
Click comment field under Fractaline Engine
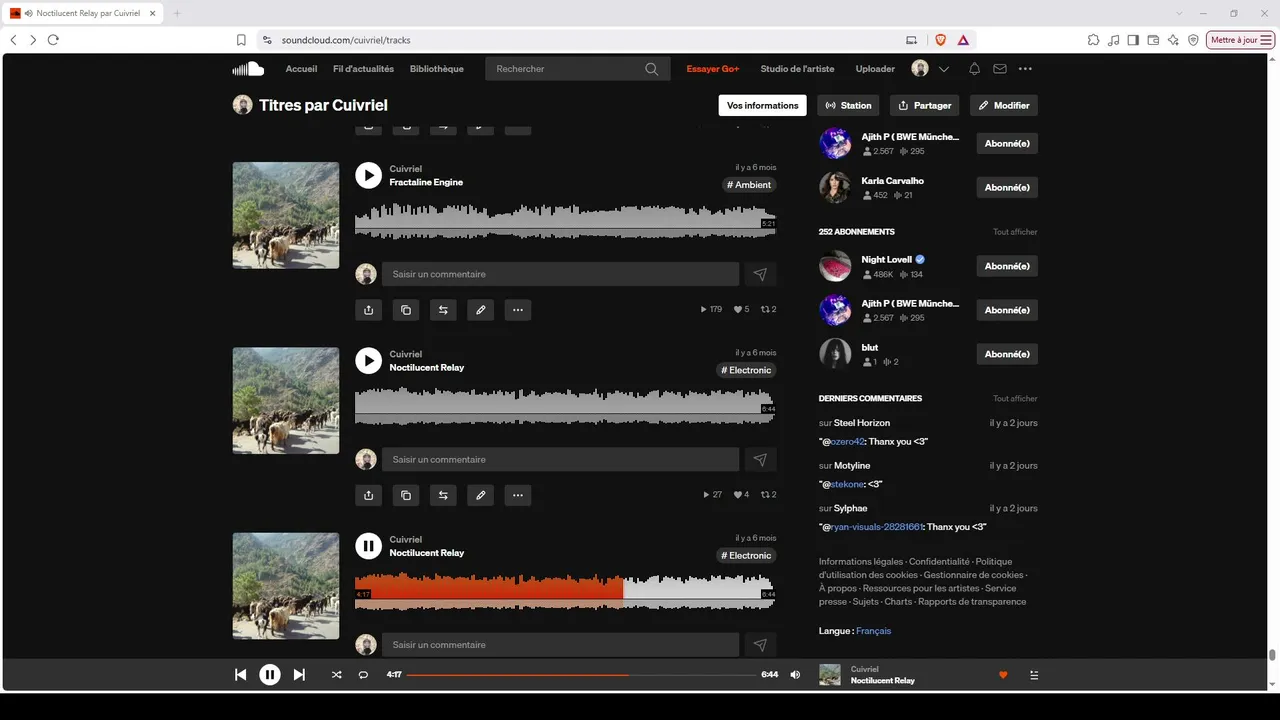pyautogui.click(x=560, y=274)
